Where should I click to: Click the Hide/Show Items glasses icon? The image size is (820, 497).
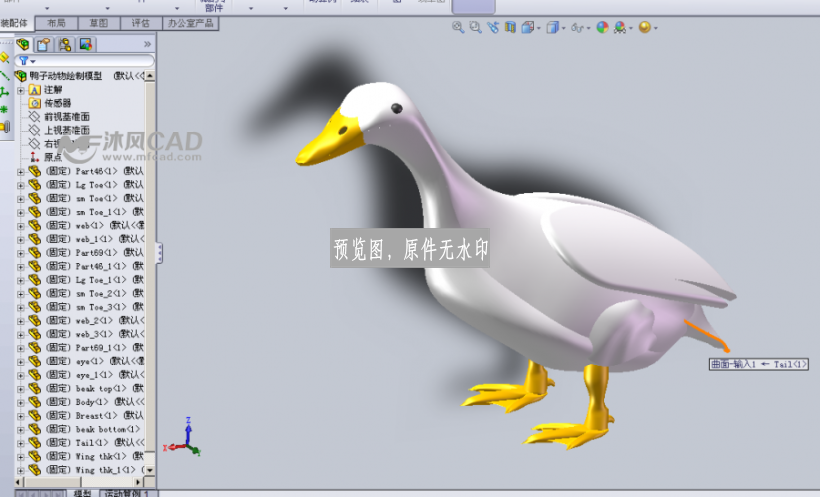pos(577,27)
